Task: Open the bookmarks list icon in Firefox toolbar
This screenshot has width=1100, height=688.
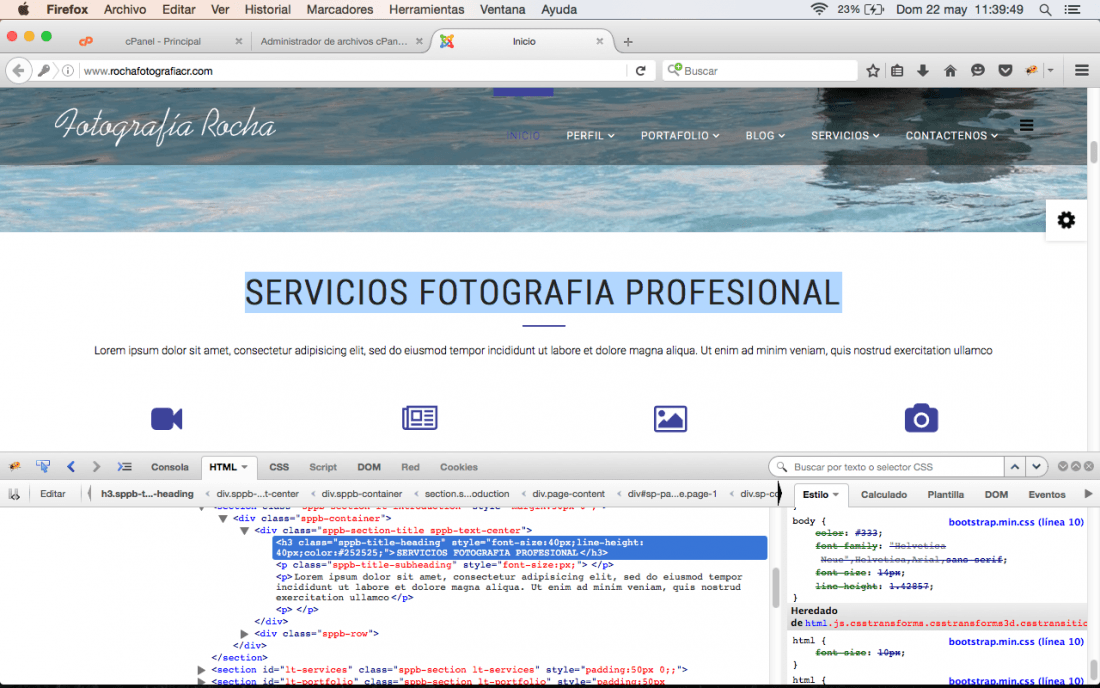Action: [897, 71]
